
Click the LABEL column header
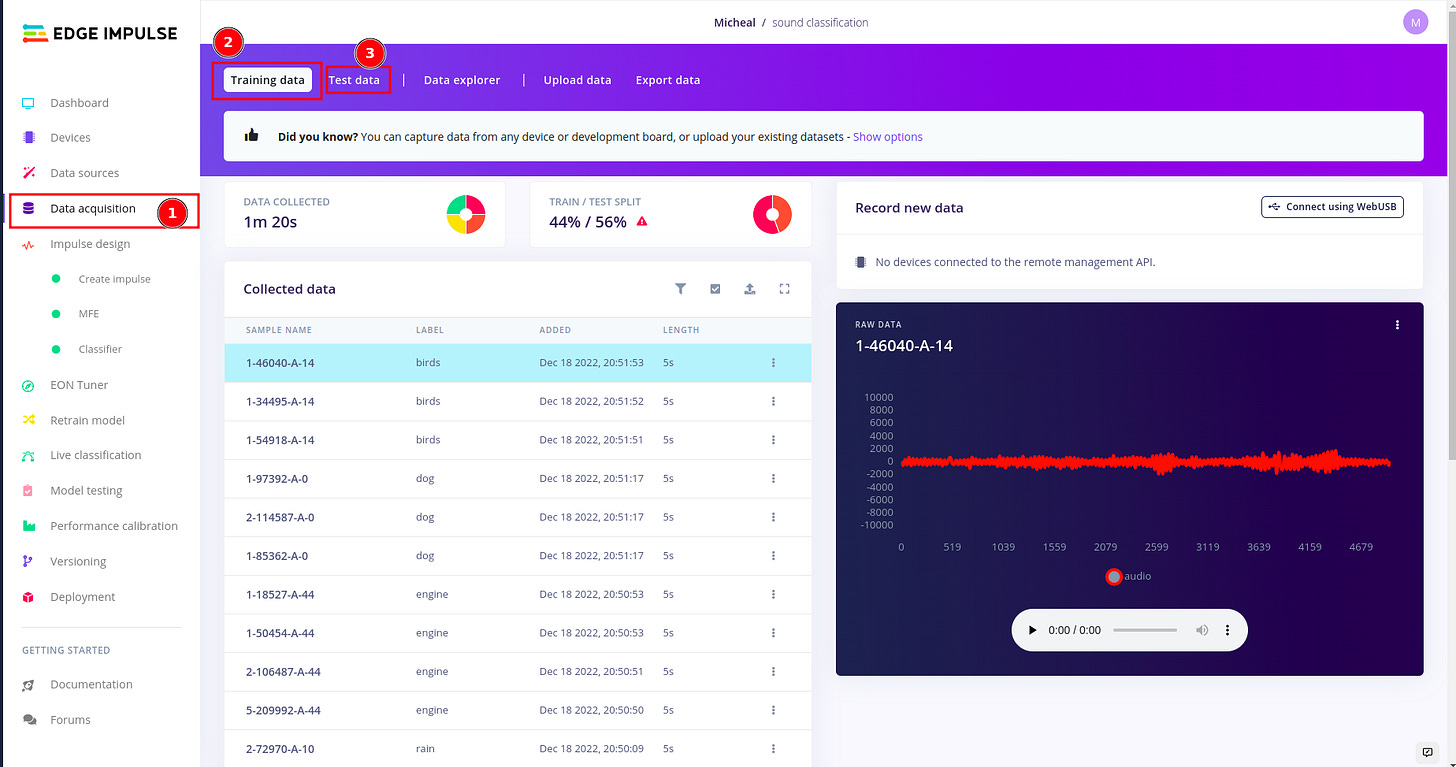pyautogui.click(x=430, y=330)
